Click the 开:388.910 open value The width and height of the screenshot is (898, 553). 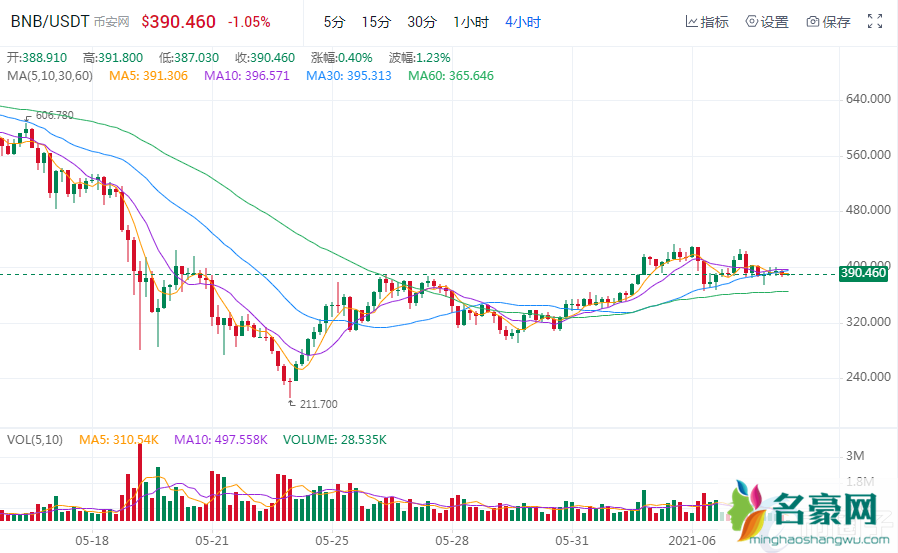click(x=37, y=58)
